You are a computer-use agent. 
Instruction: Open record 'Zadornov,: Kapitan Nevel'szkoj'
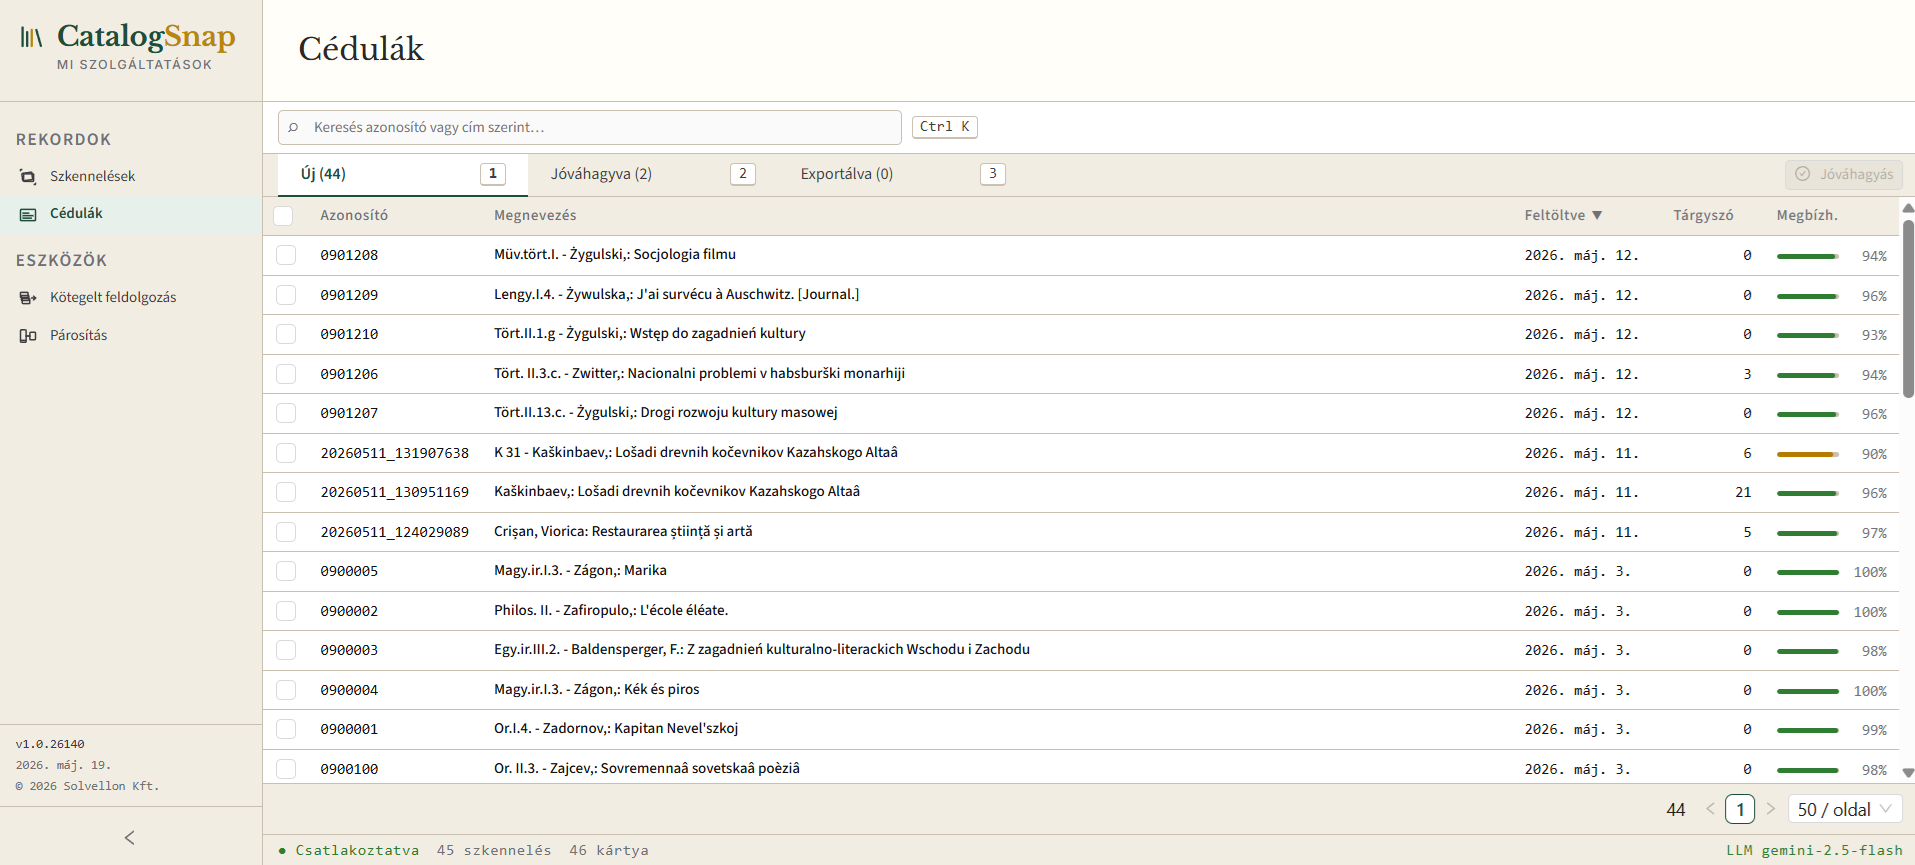[x=616, y=728]
